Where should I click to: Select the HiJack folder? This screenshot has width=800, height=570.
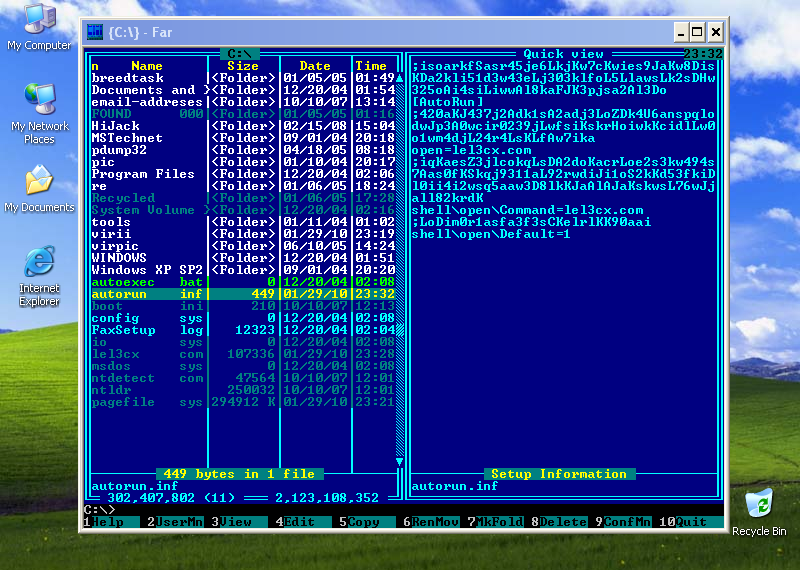point(243,126)
